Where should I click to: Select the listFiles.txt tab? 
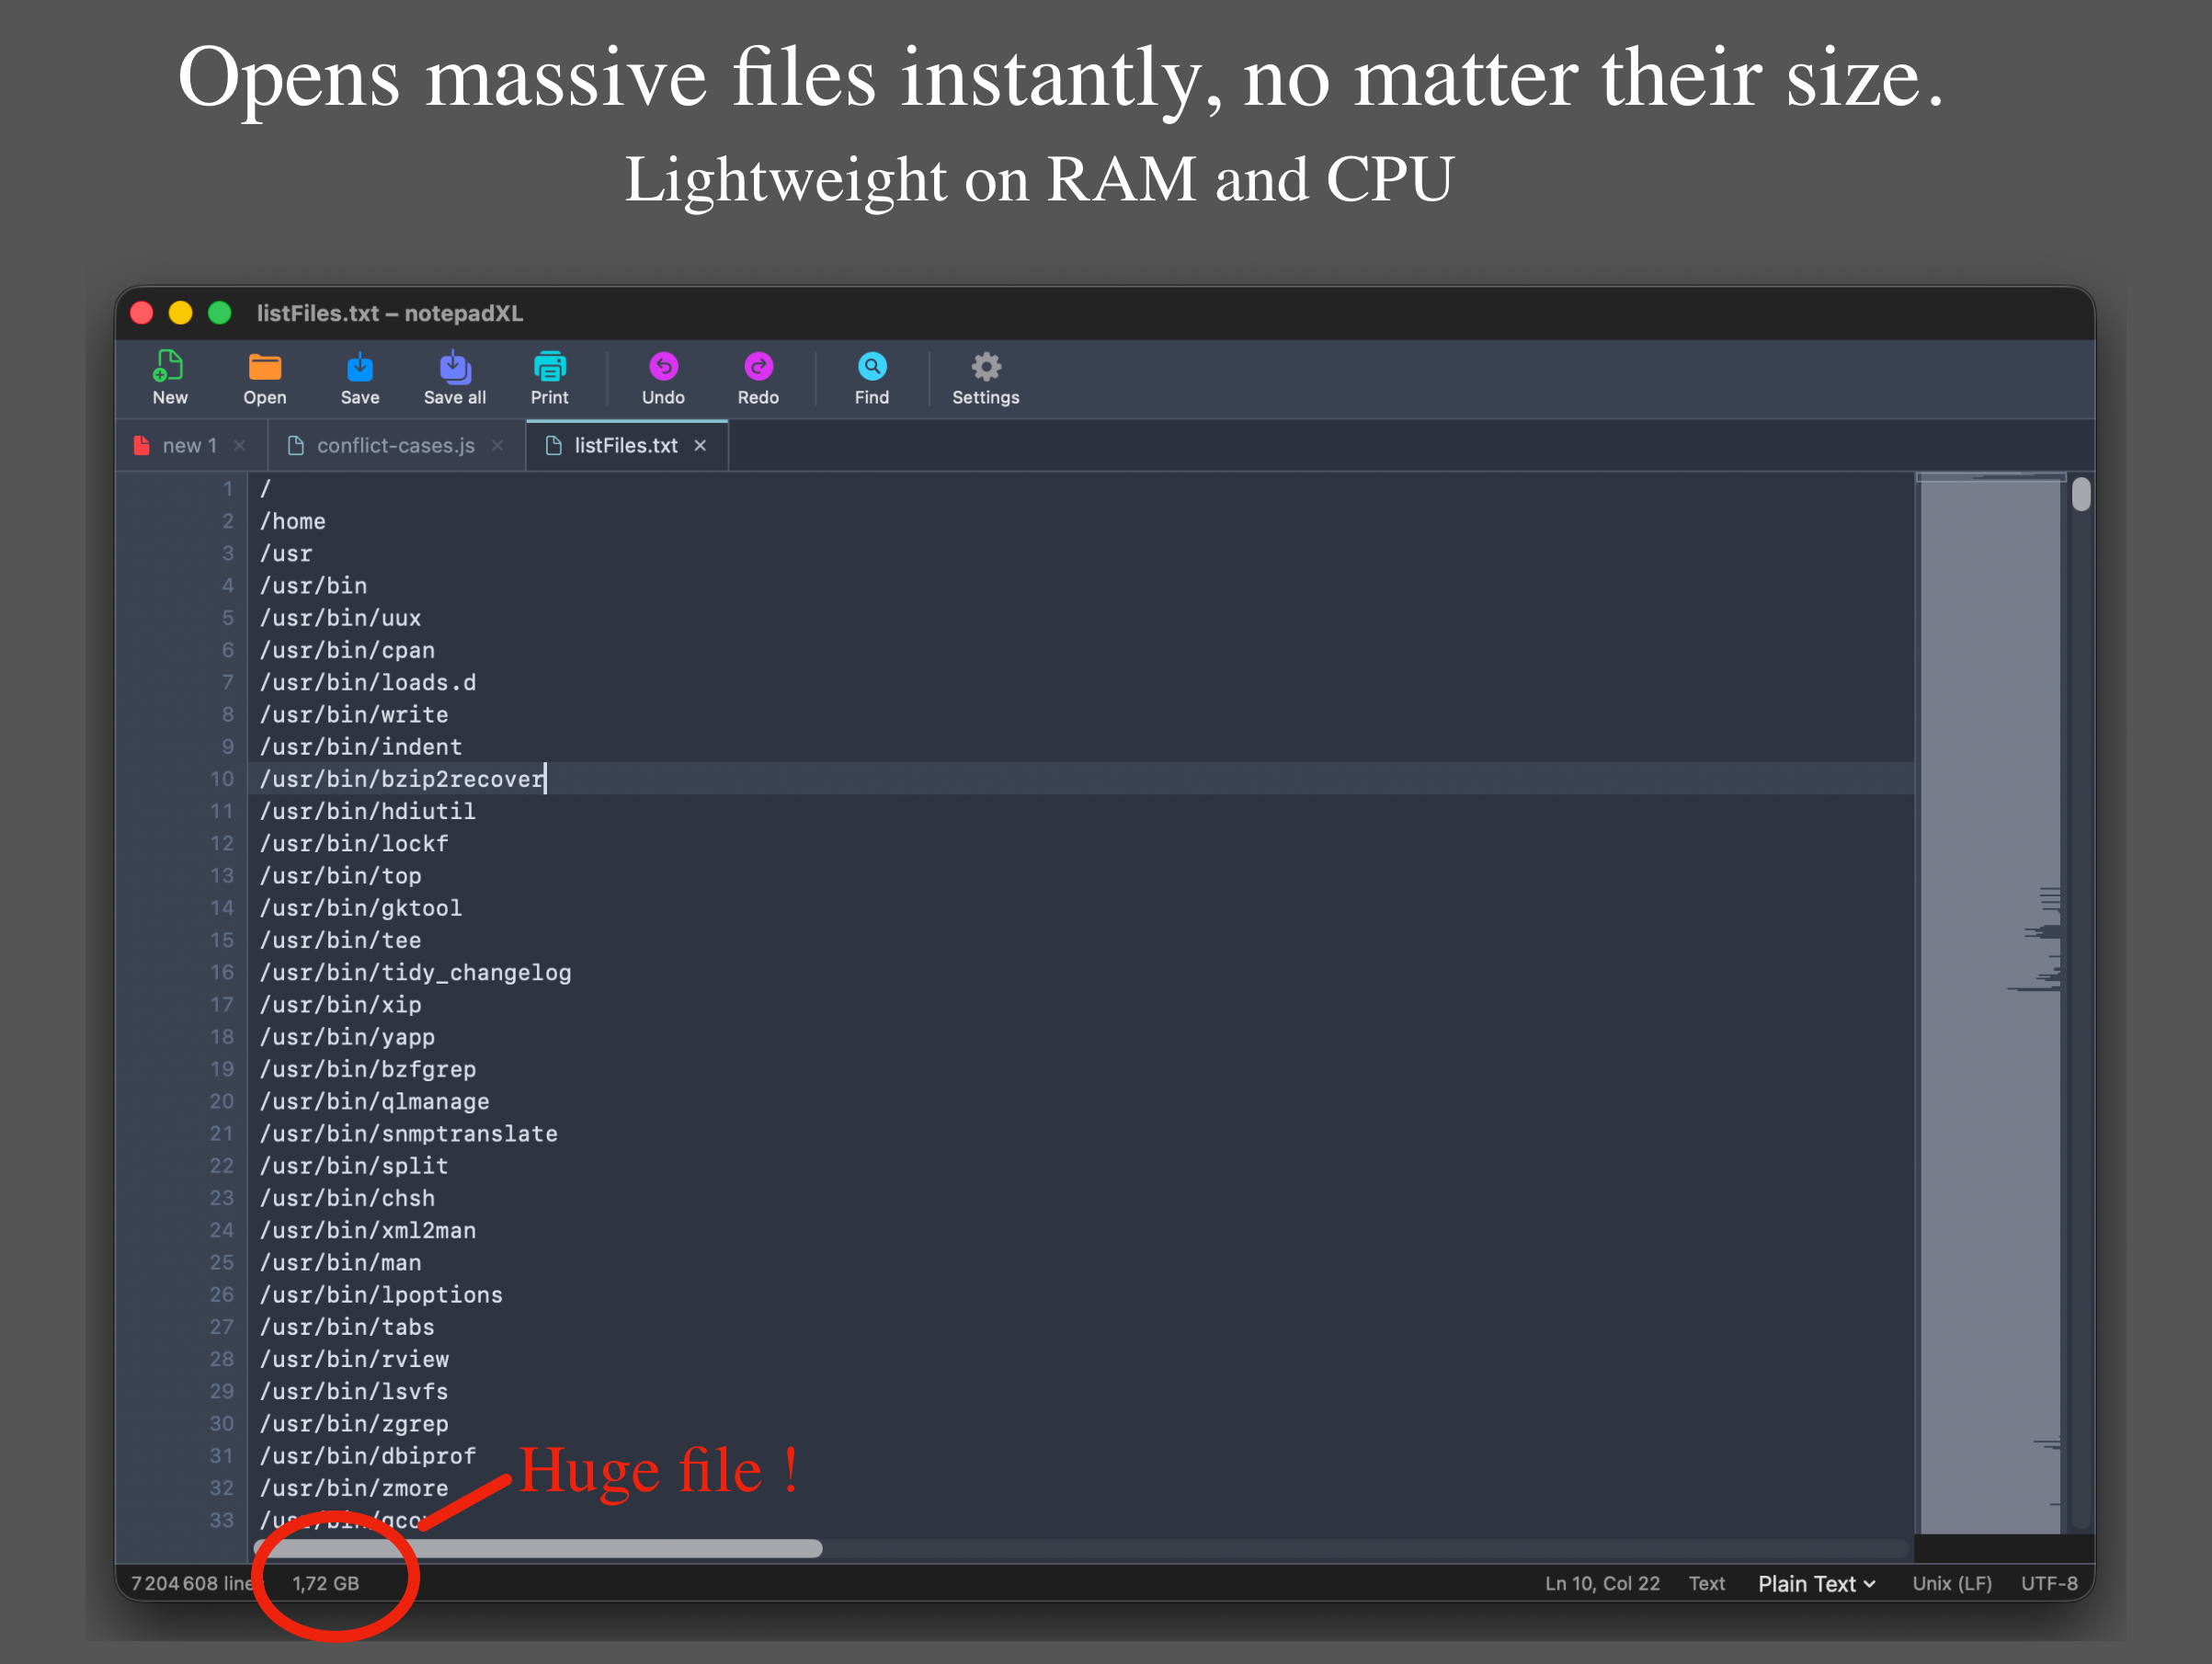coord(626,446)
